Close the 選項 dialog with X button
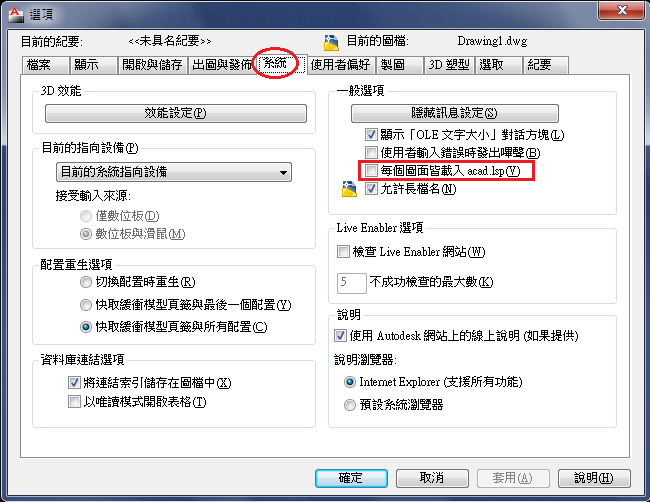The height and width of the screenshot is (502, 650). pyautogui.click(x=621, y=10)
